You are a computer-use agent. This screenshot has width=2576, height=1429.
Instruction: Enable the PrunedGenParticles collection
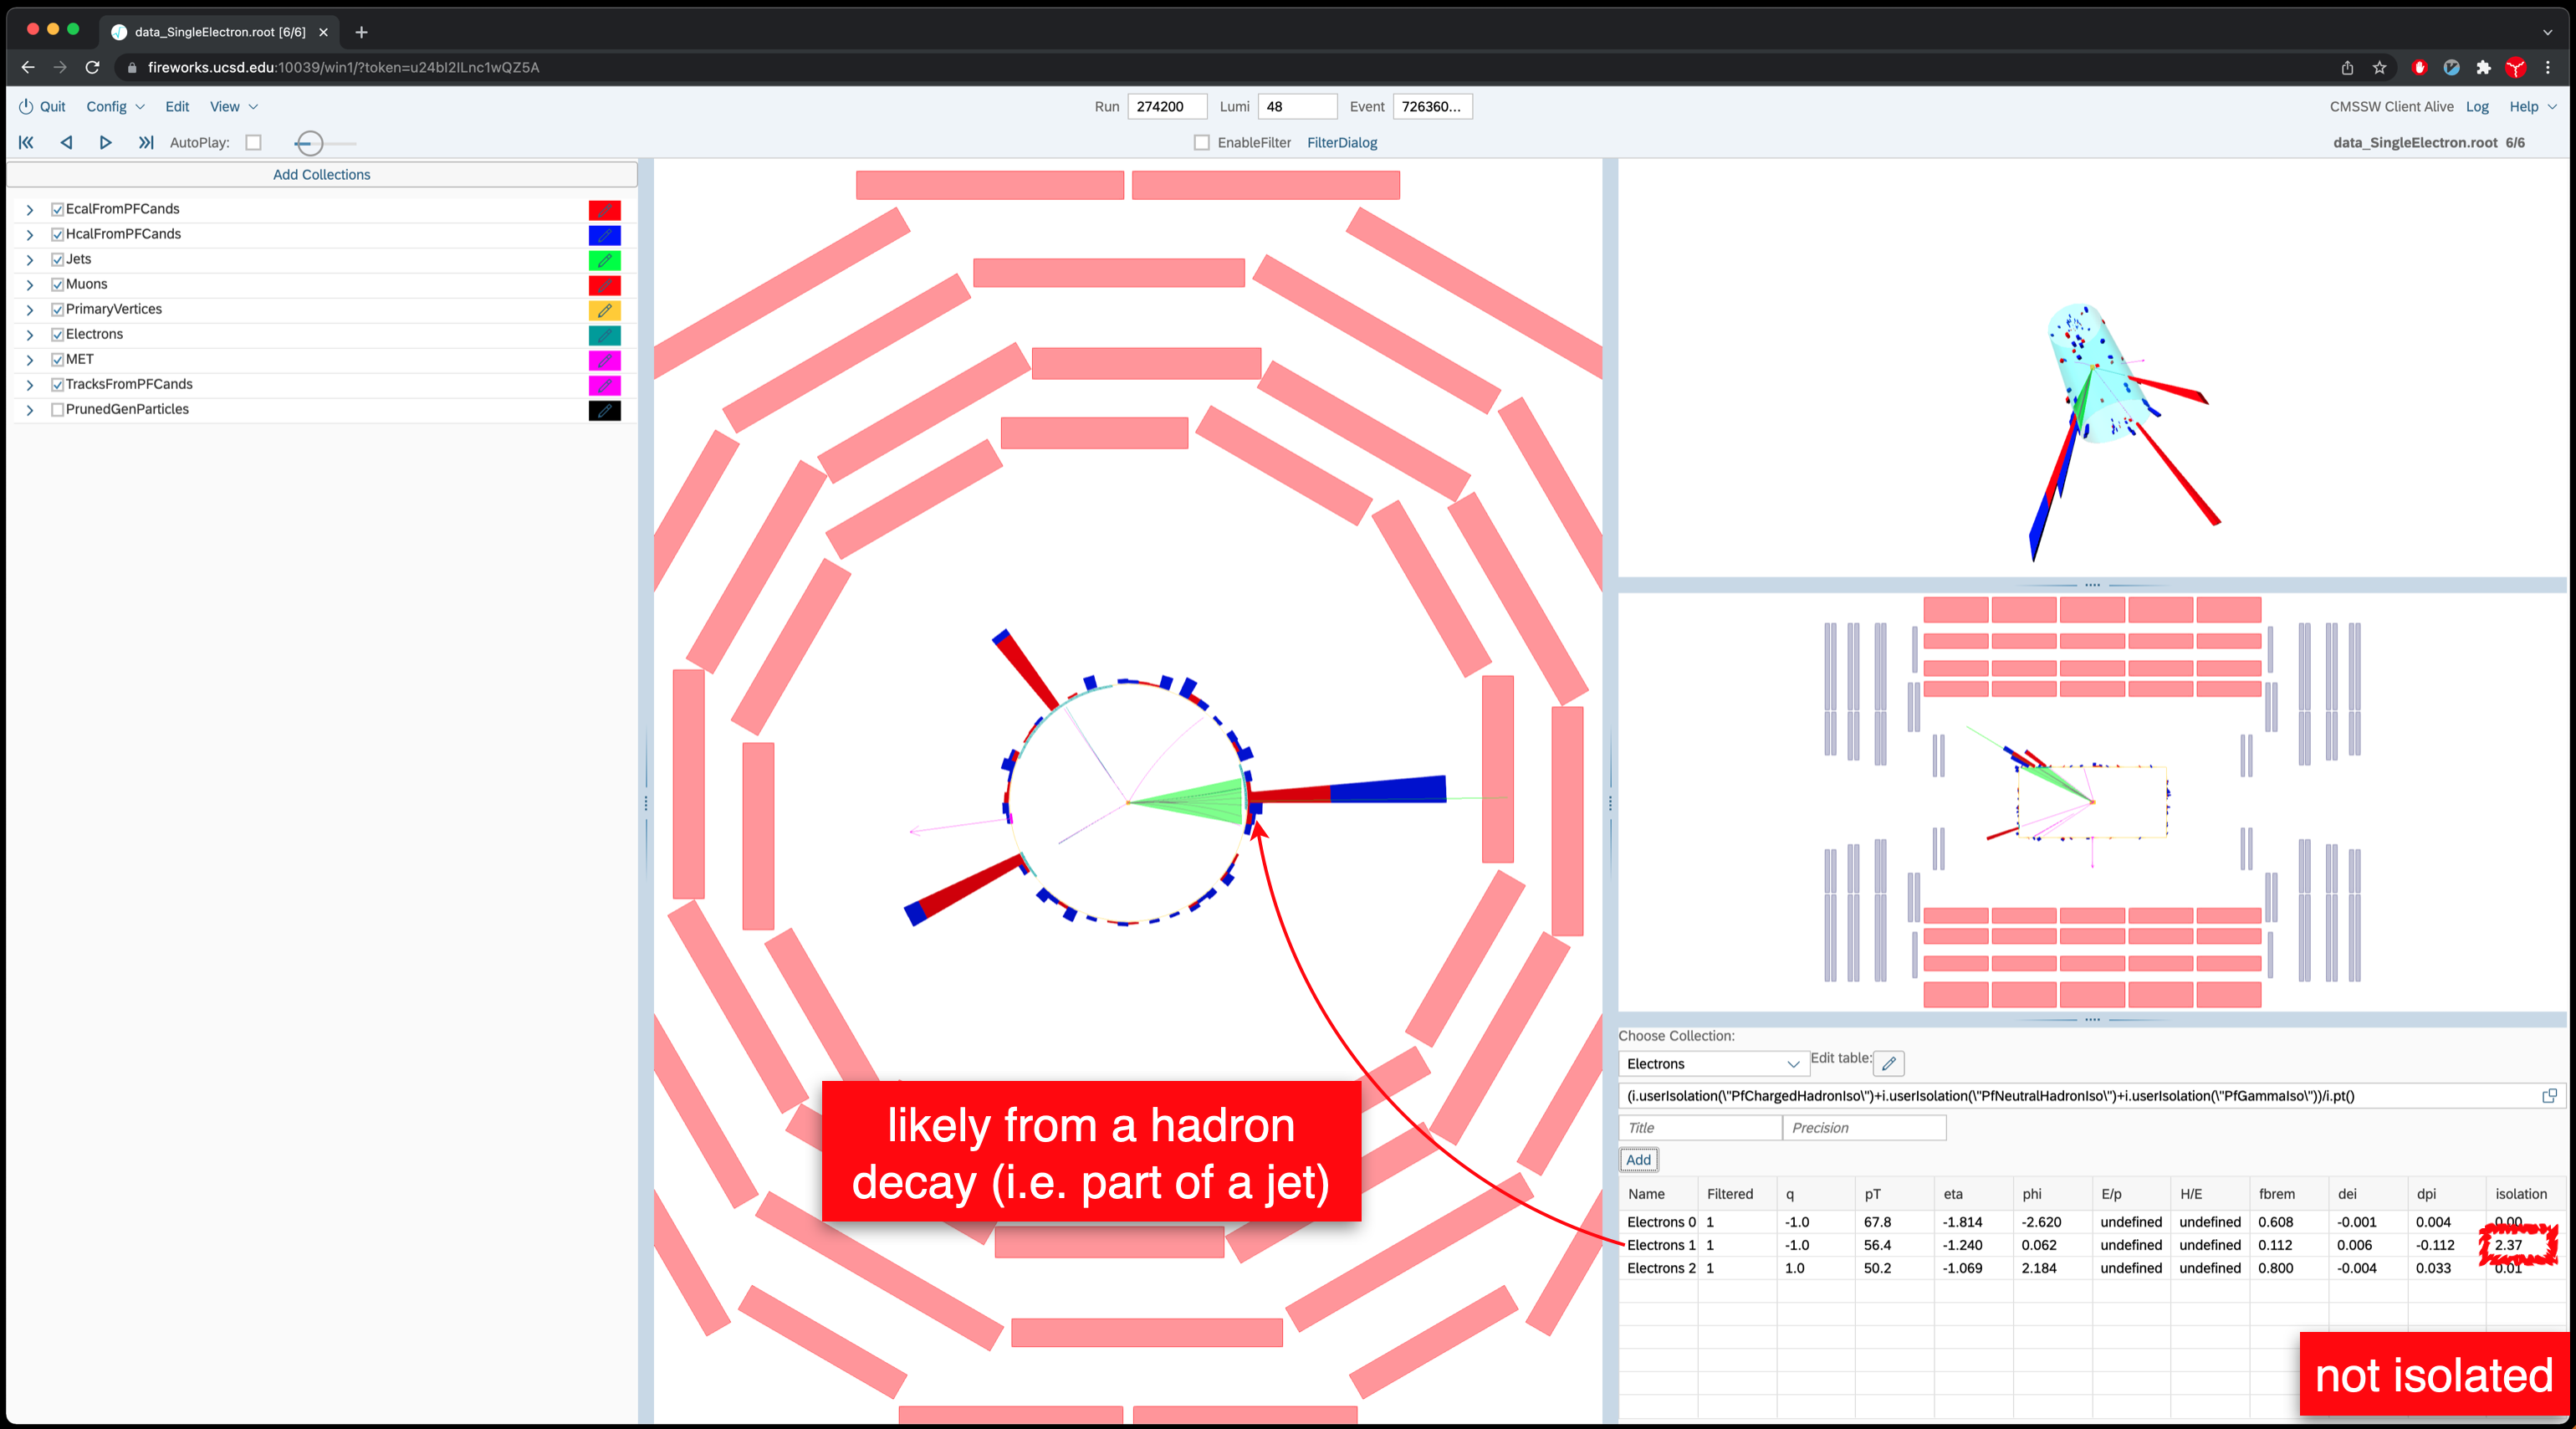57,409
